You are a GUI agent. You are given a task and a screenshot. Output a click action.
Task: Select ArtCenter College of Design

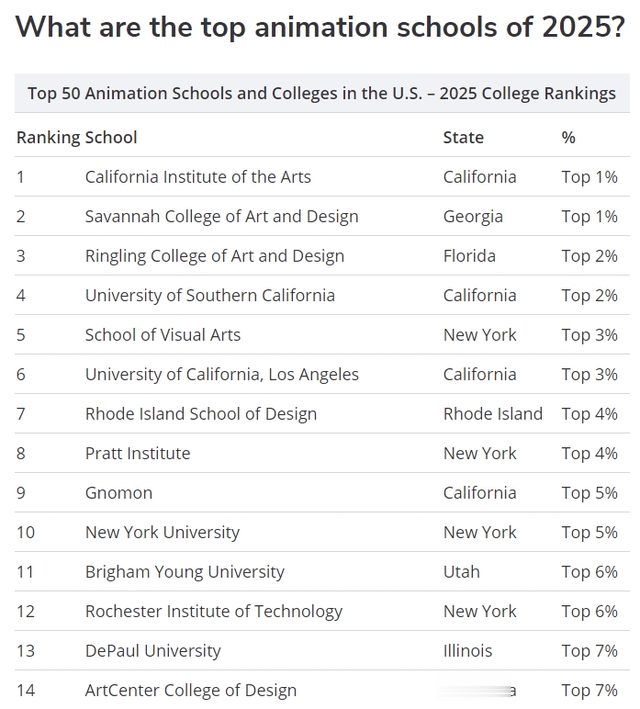coord(191,690)
